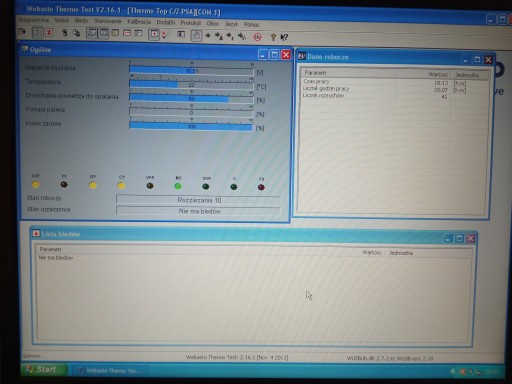Click the red circular stop icon in toolbar
The width and height of the screenshot is (512, 384).
(x=257, y=37)
